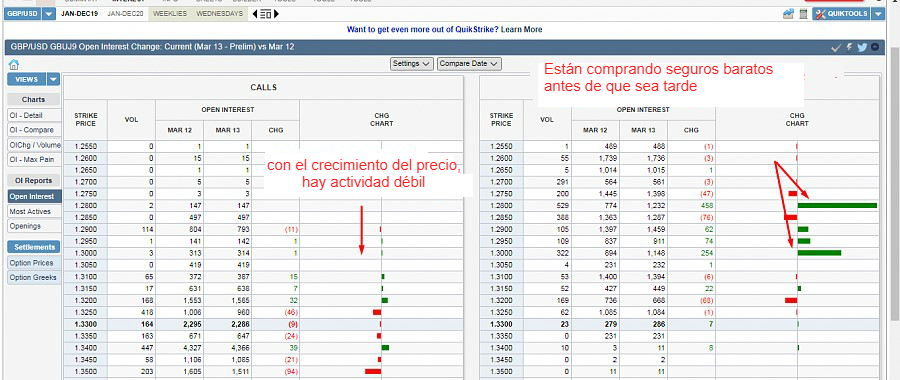Click the calls 1.3400 strike price cell
The image size is (900, 380).
click(86, 348)
